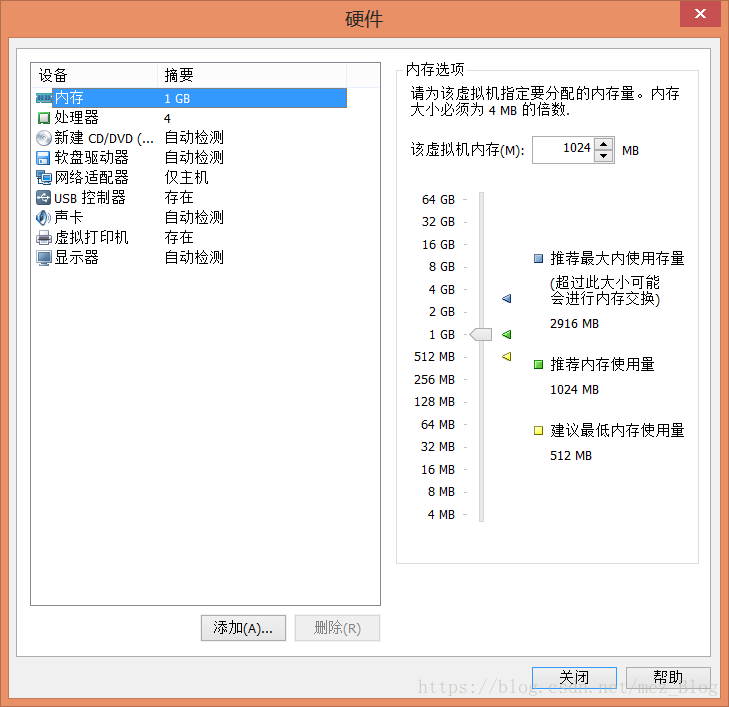The image size is (729, 707).
Task: Click the 64 GB slider label
Action: (438, 199)
